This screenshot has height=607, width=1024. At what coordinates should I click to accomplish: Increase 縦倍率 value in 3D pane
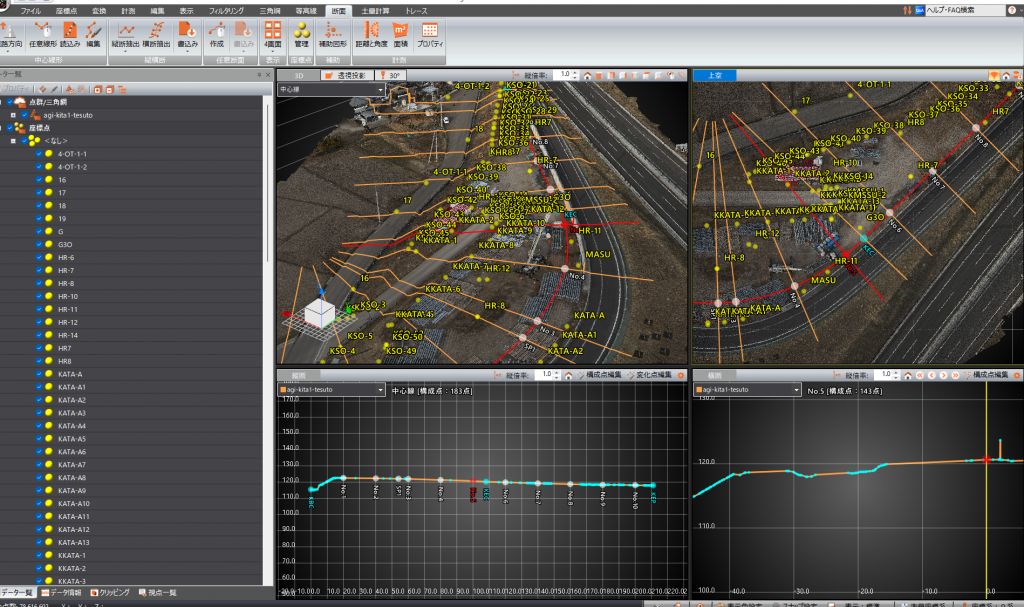pyautogui.click(x=575, y=73)
